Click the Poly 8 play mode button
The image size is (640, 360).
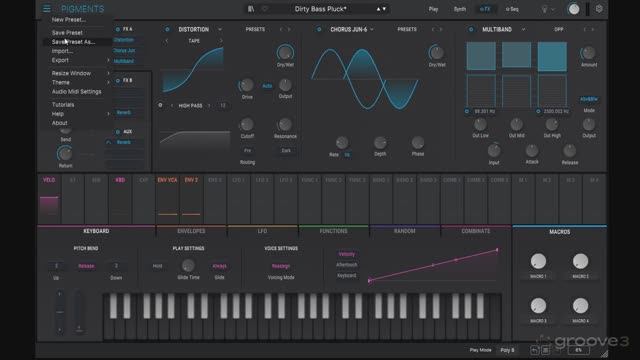[x=507, y=350]
